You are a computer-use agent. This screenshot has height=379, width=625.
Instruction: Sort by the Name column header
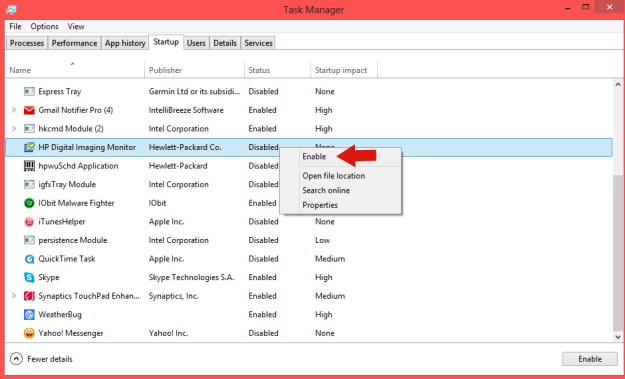[x=75, y=70]
